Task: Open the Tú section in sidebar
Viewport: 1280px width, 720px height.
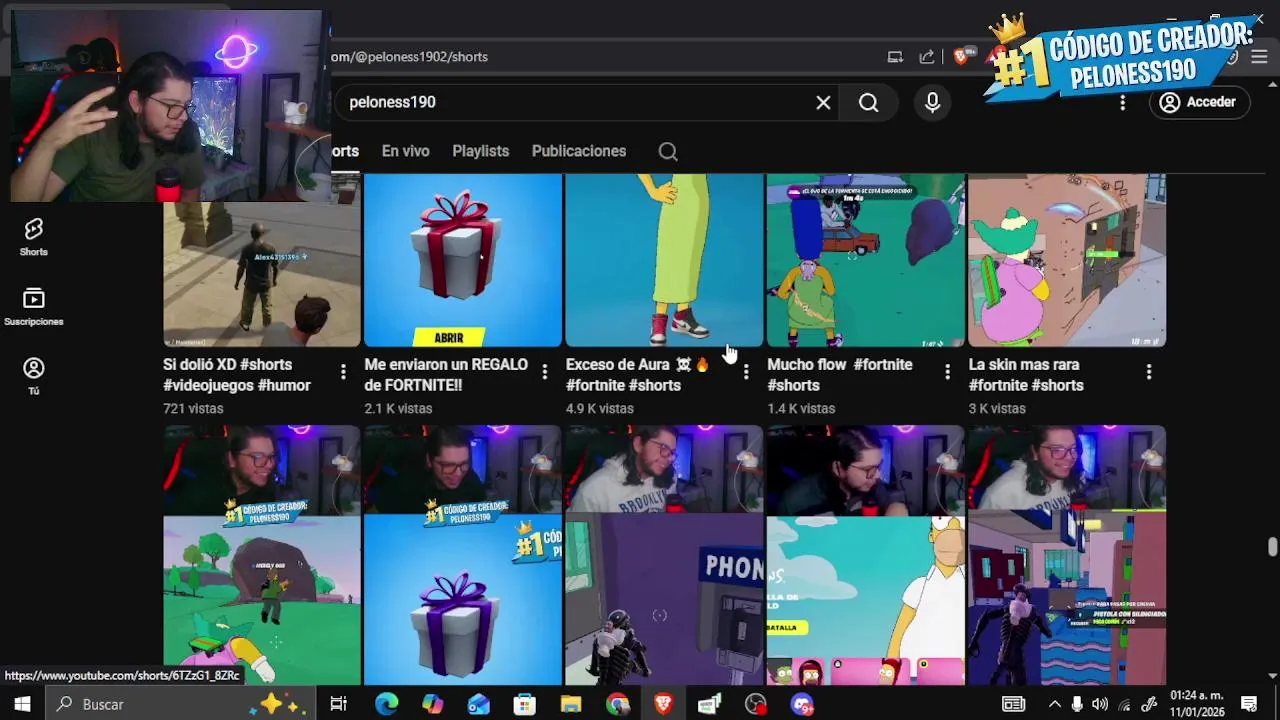Action: click(33, 376)
